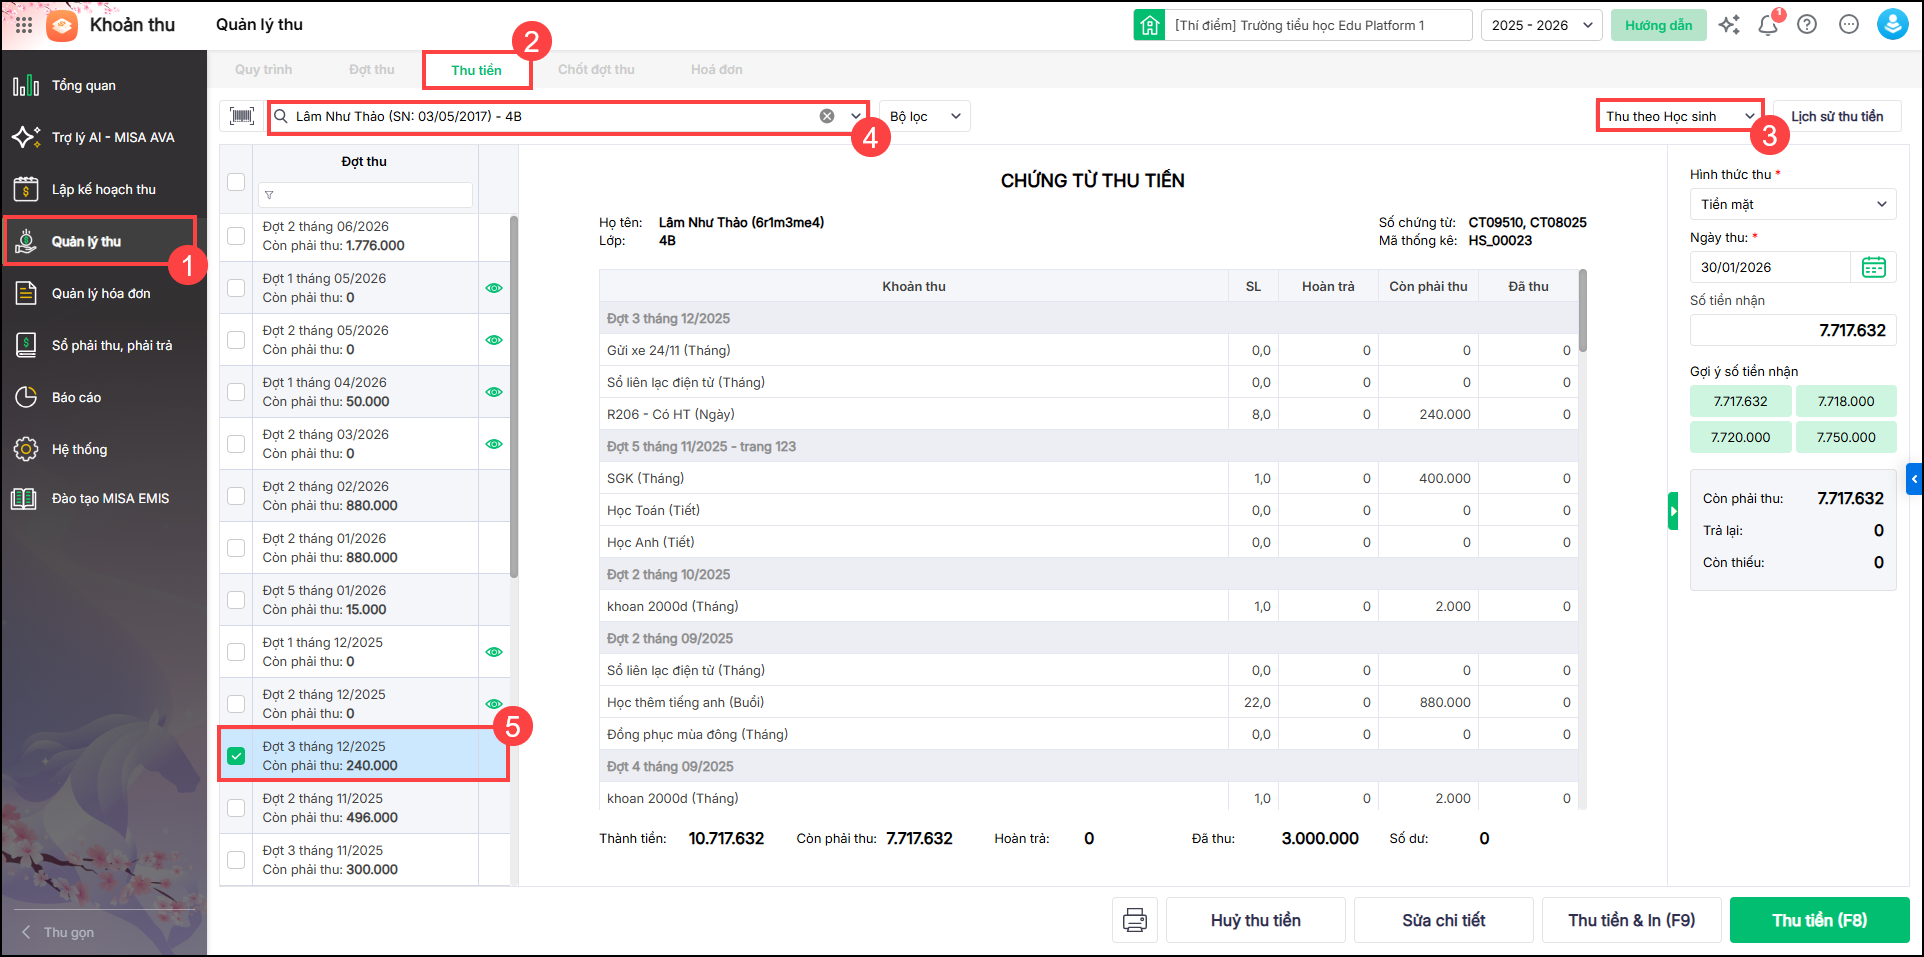1924x957 pixels.
Task: Click the barcode scanner icon
Action: pyautogui.click(x=242, y=116)
